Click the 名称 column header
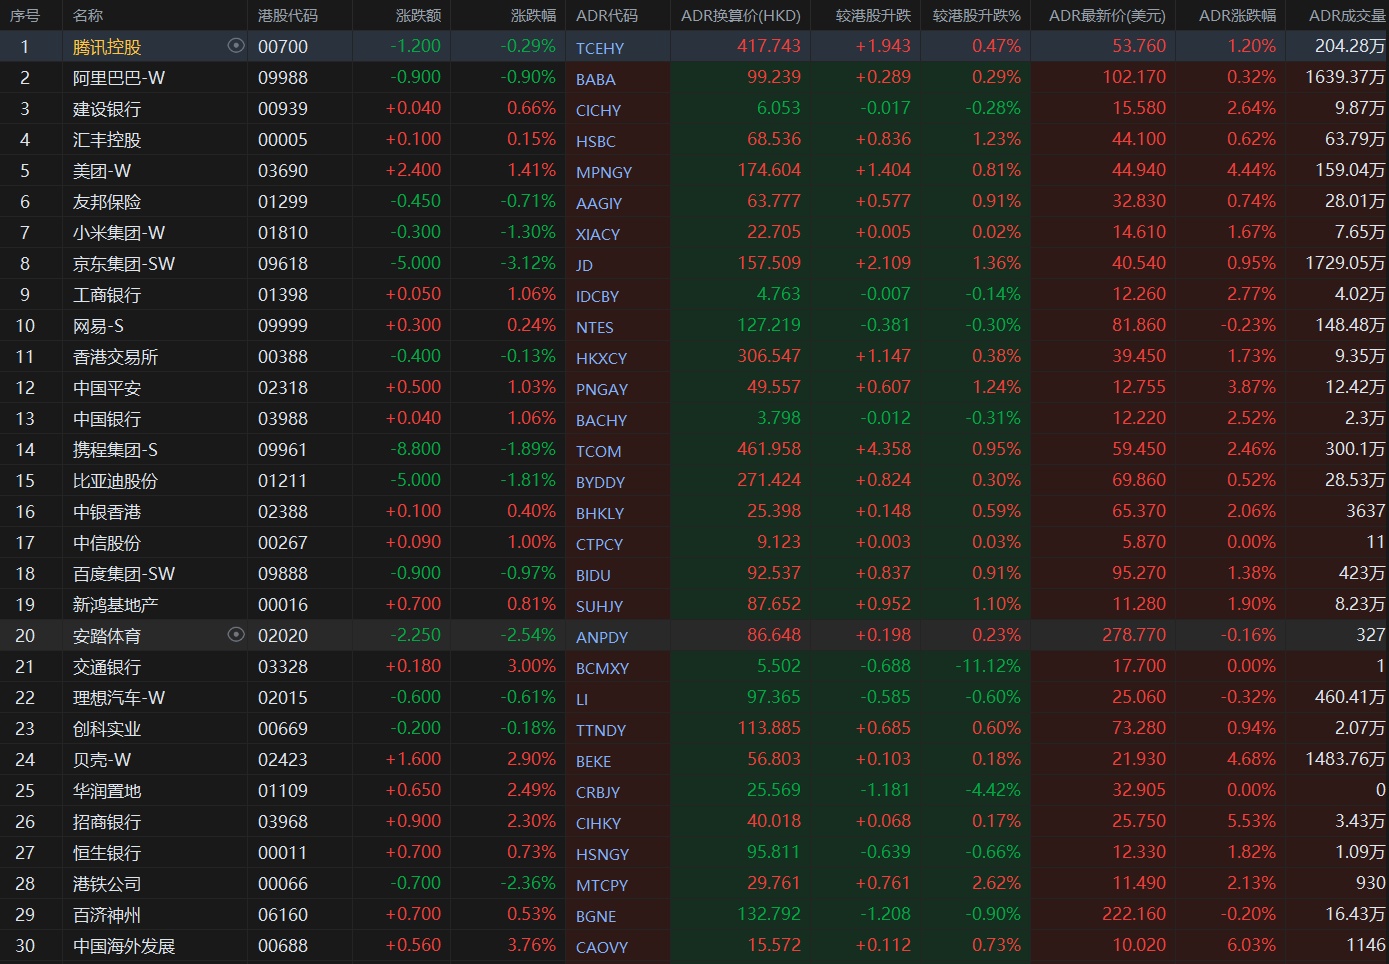The image size is (1389, 964). pos(88,15)
